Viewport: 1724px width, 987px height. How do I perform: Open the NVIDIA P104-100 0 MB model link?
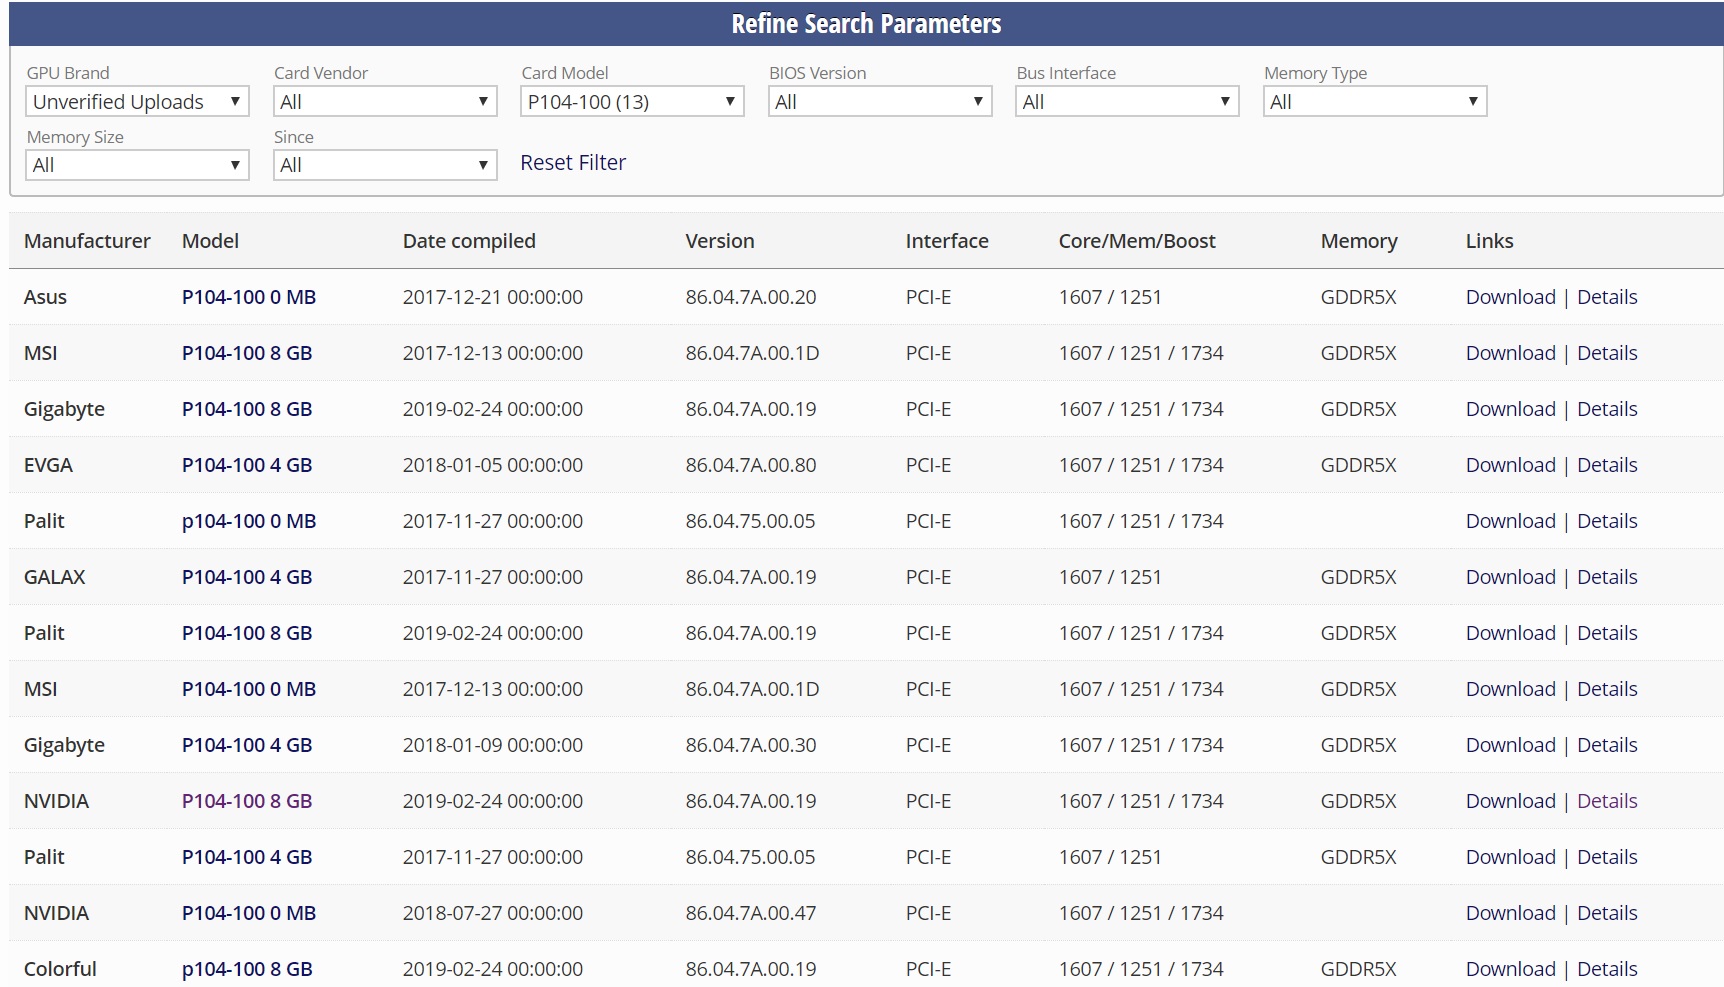coord(249,913)
